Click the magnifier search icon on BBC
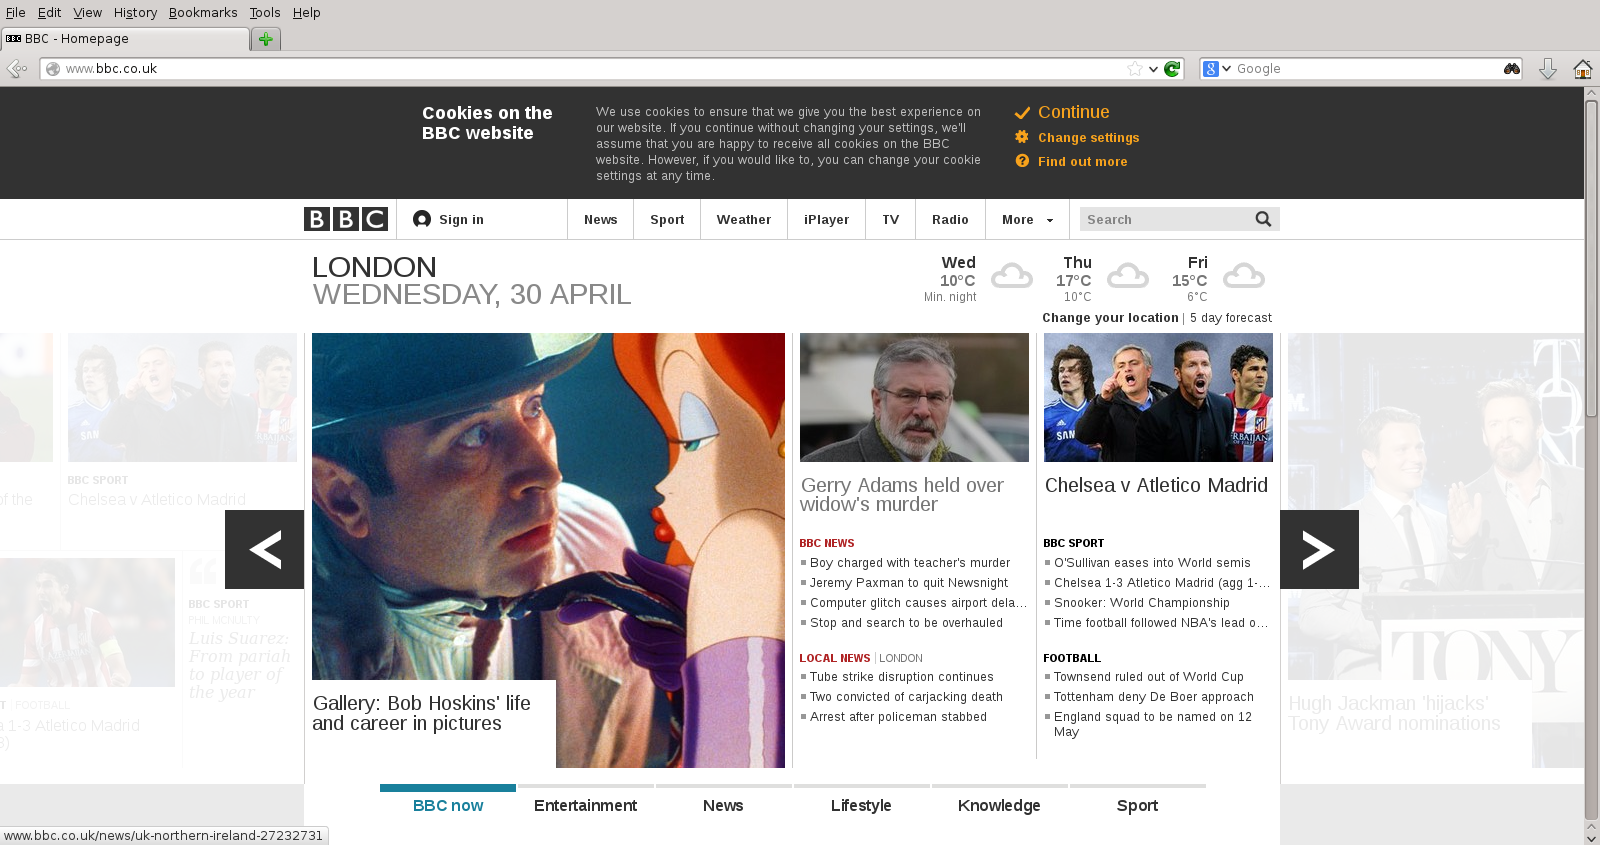Screen dimensions: 1600x845 coord(1263,219)
